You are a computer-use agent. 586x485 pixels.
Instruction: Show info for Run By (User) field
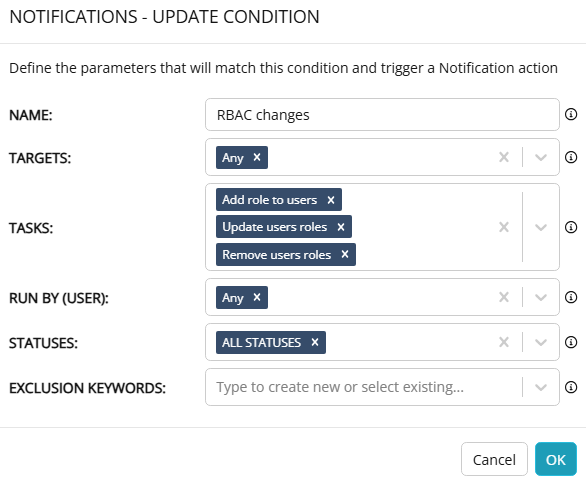[x=571, y=297]
